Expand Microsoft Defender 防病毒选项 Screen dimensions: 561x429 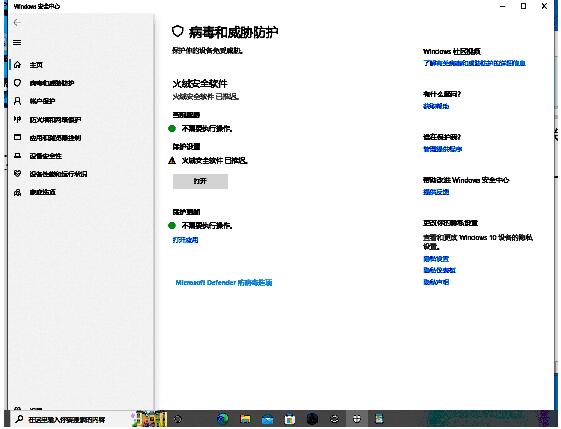[224, 283]
